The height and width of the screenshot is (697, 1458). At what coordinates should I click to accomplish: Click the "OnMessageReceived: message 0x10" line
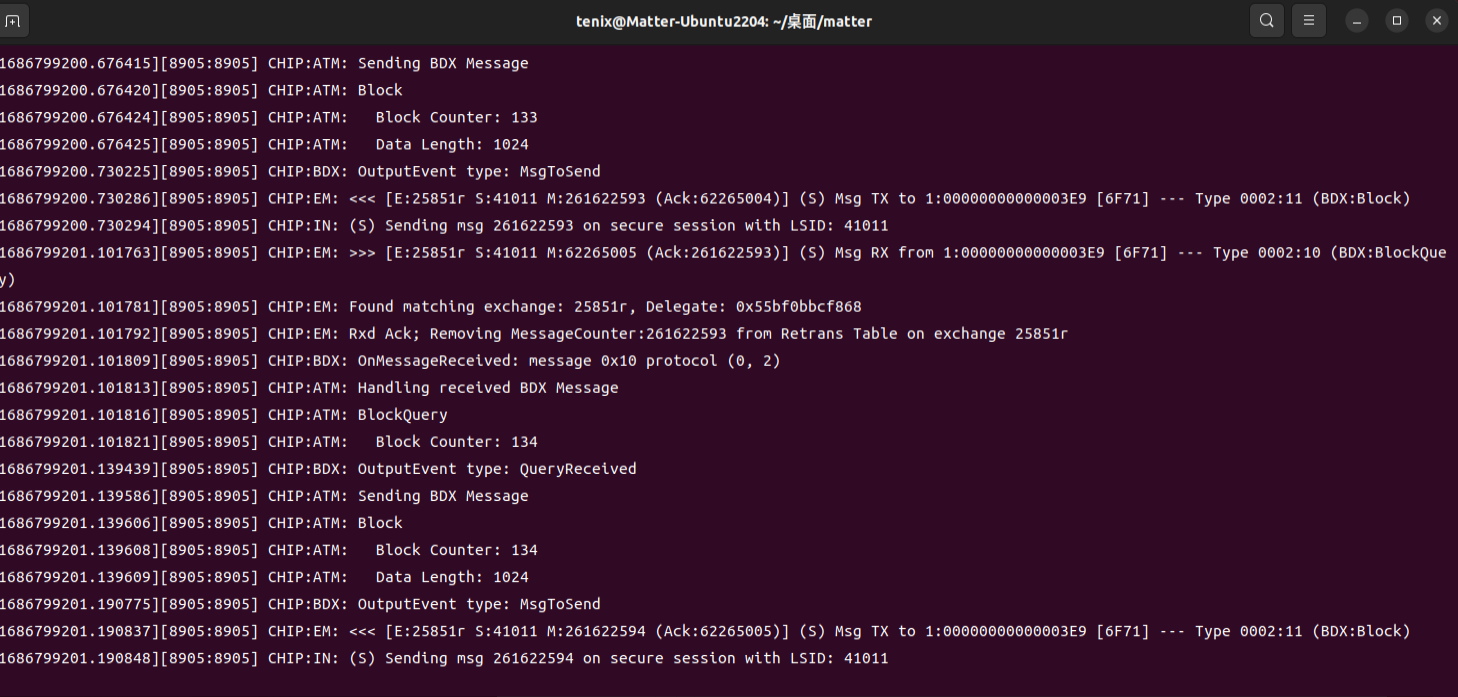click(x=568, y=360)
